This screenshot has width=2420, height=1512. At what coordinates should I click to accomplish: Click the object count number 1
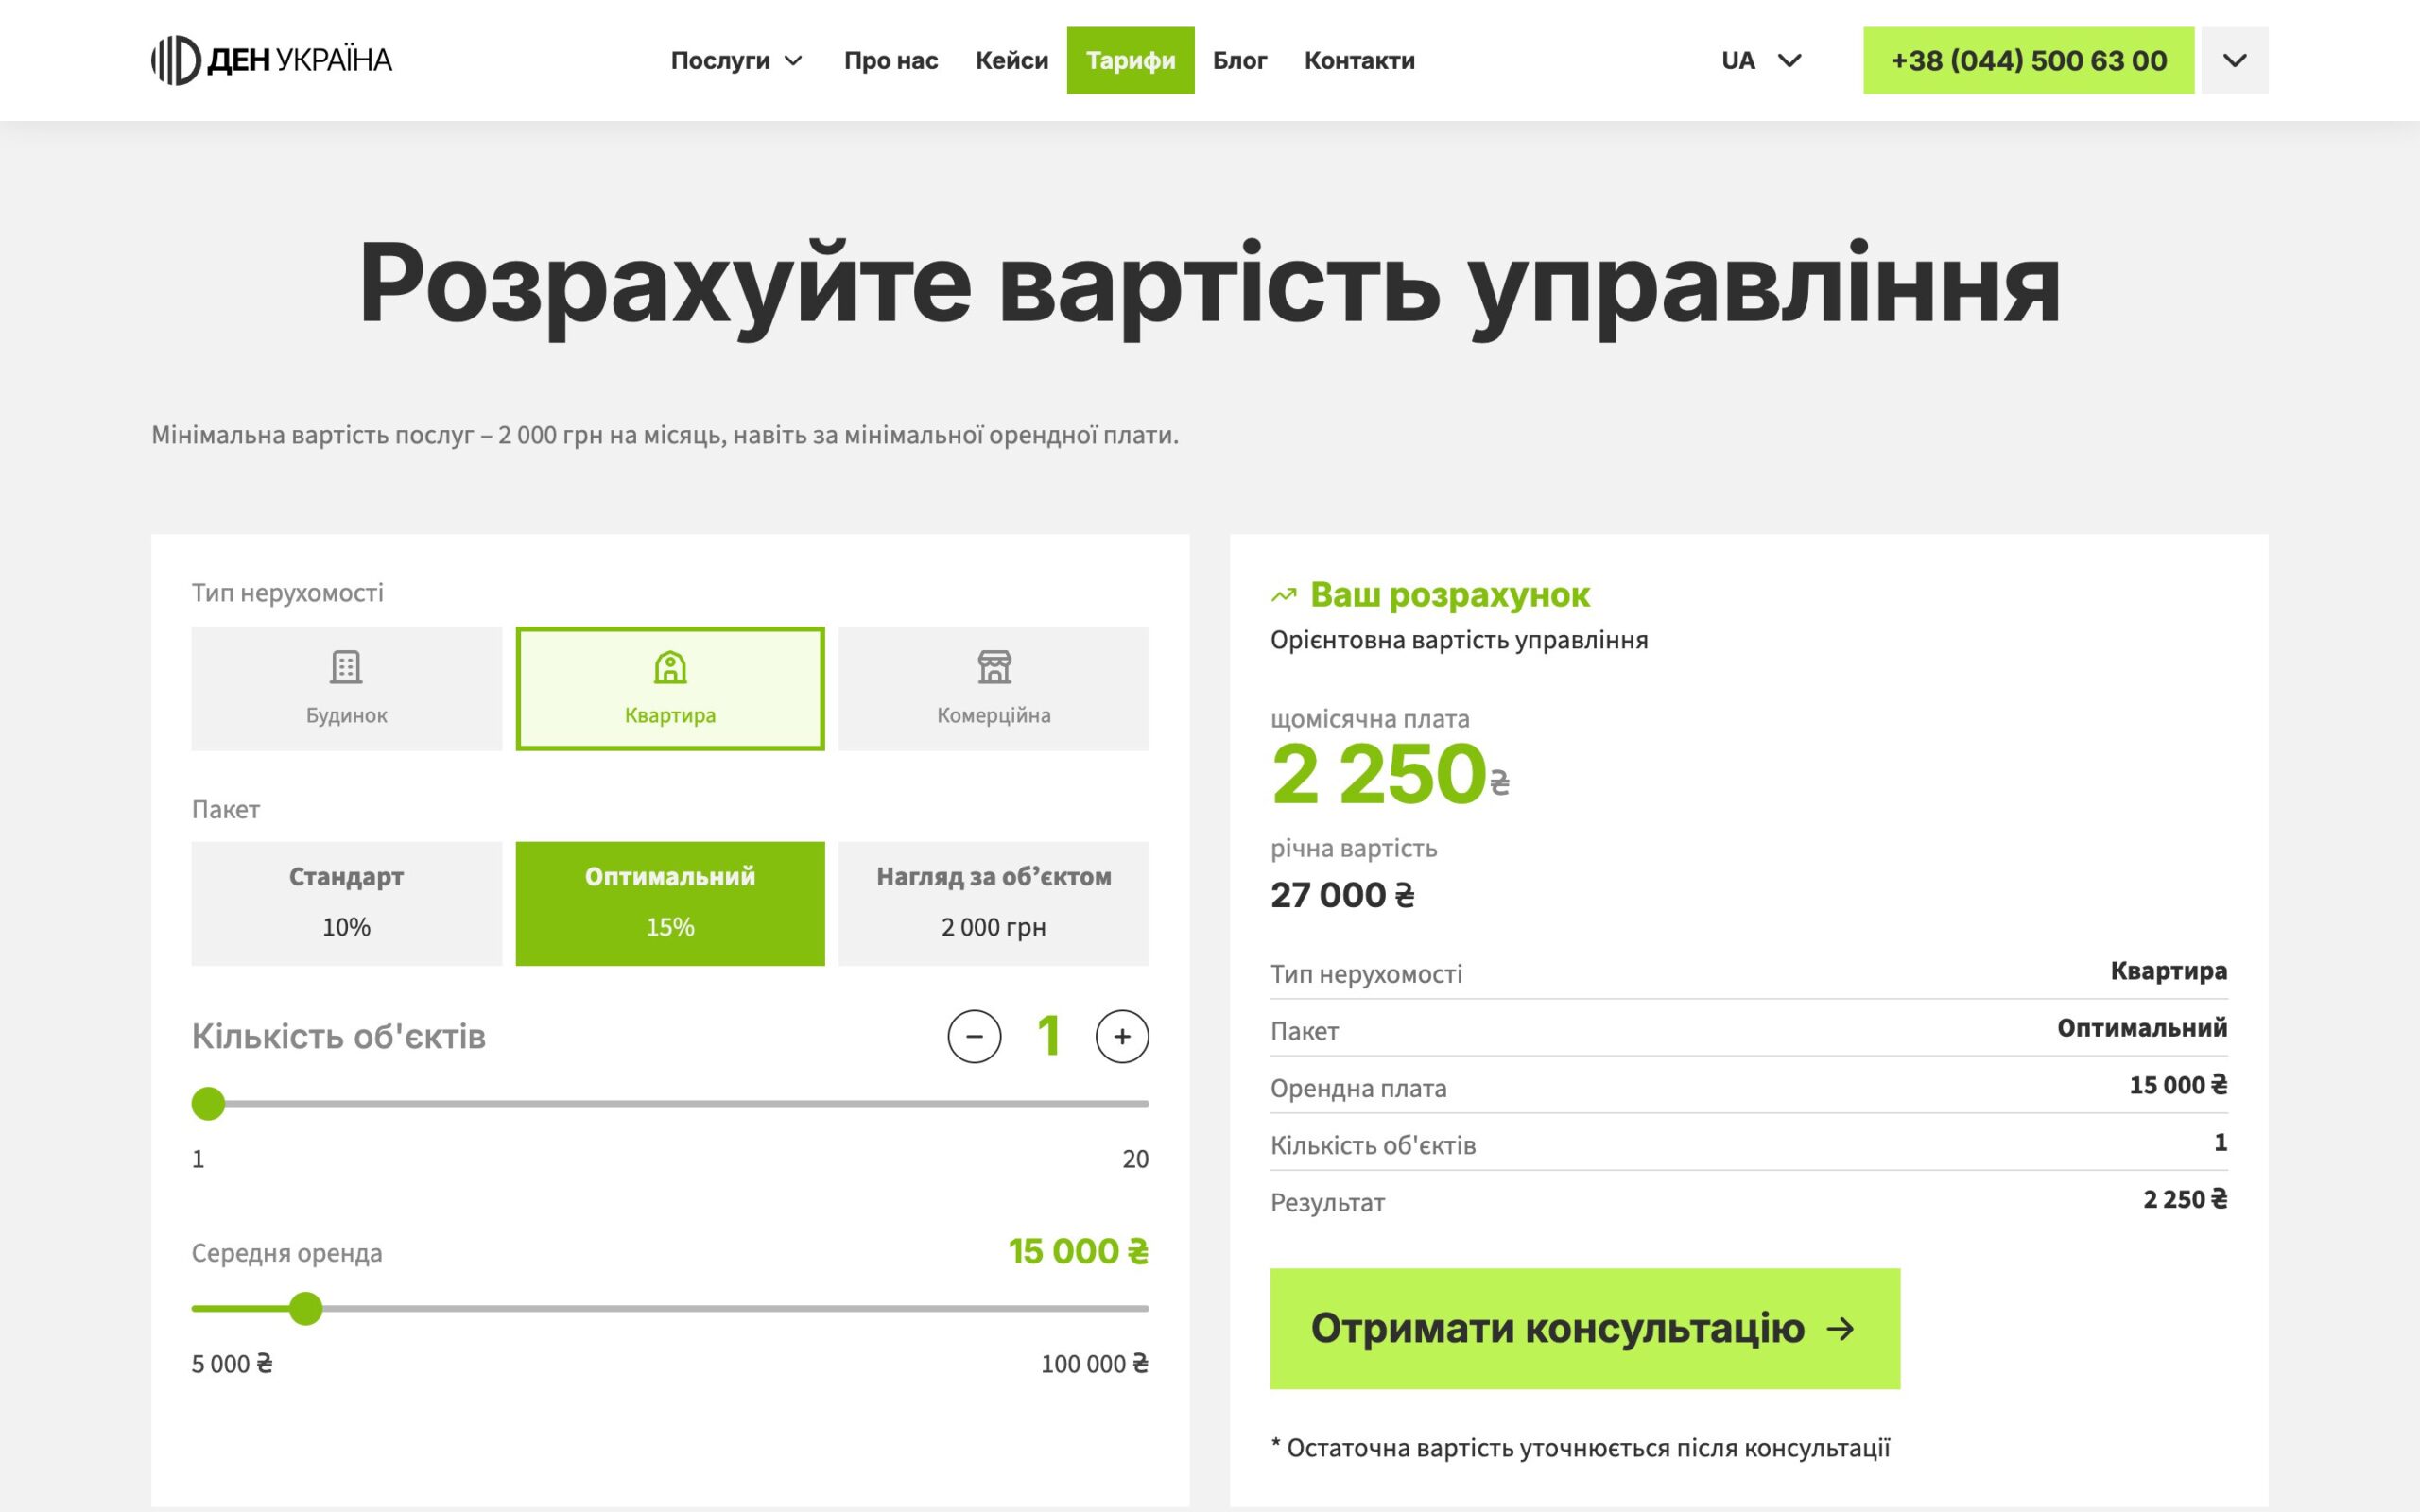(1048, 1036)
